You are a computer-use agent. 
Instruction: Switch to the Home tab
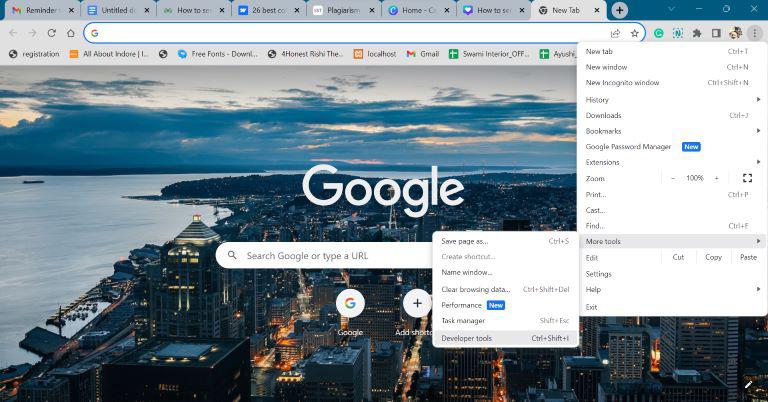pyautogui.click(x=418, y=10)
